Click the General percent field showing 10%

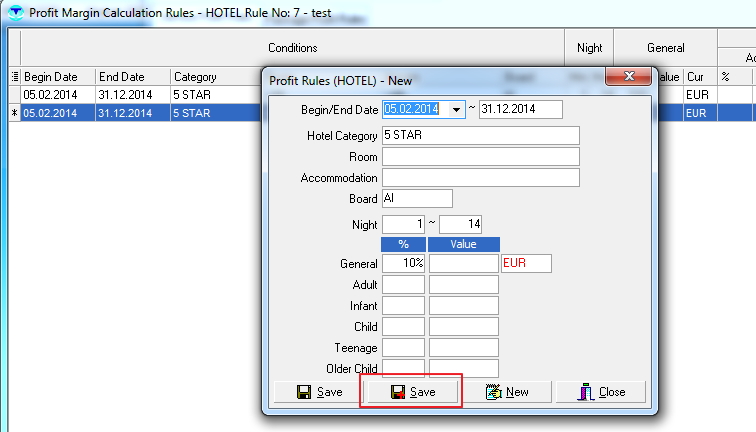click(x=403, y=263)
